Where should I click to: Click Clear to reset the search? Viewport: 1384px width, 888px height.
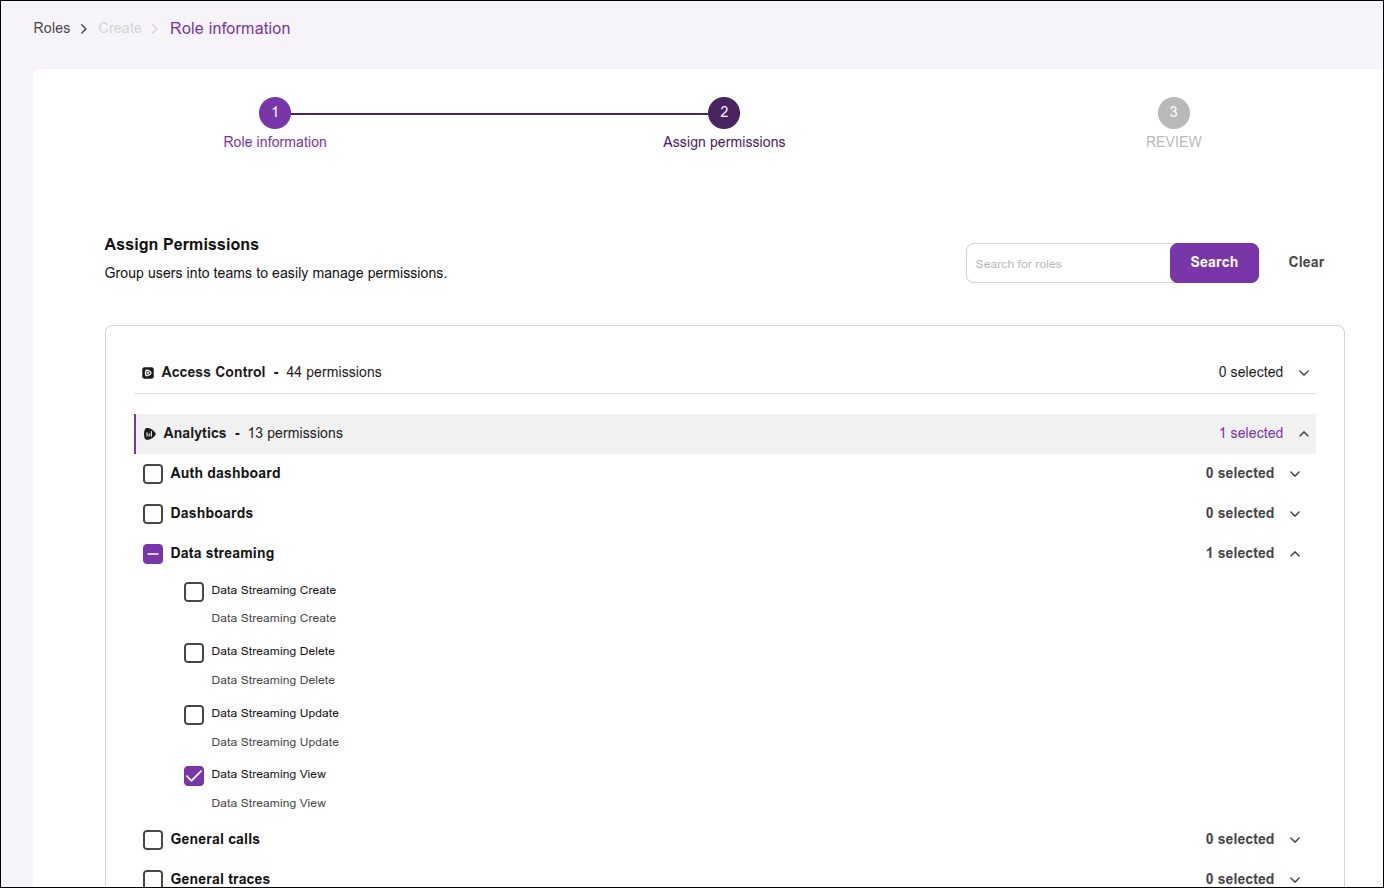tap(1305, 262)
